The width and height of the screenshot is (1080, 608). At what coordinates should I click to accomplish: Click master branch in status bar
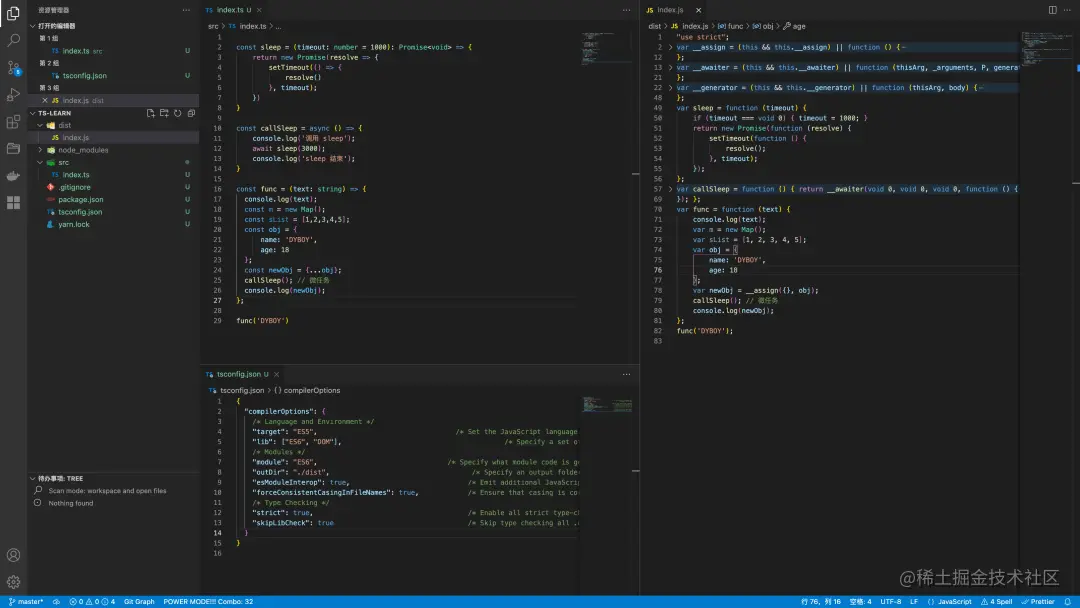25,602
